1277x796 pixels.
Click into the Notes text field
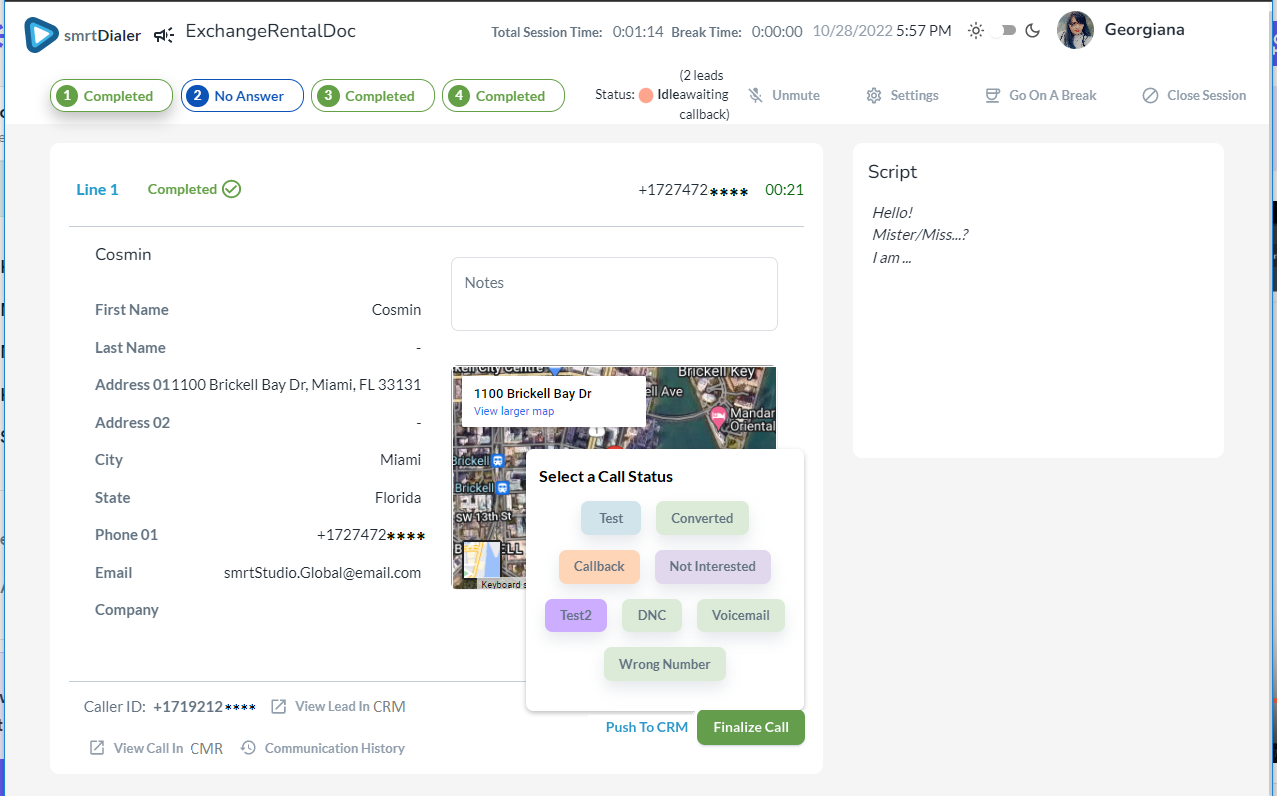(614, 295)
